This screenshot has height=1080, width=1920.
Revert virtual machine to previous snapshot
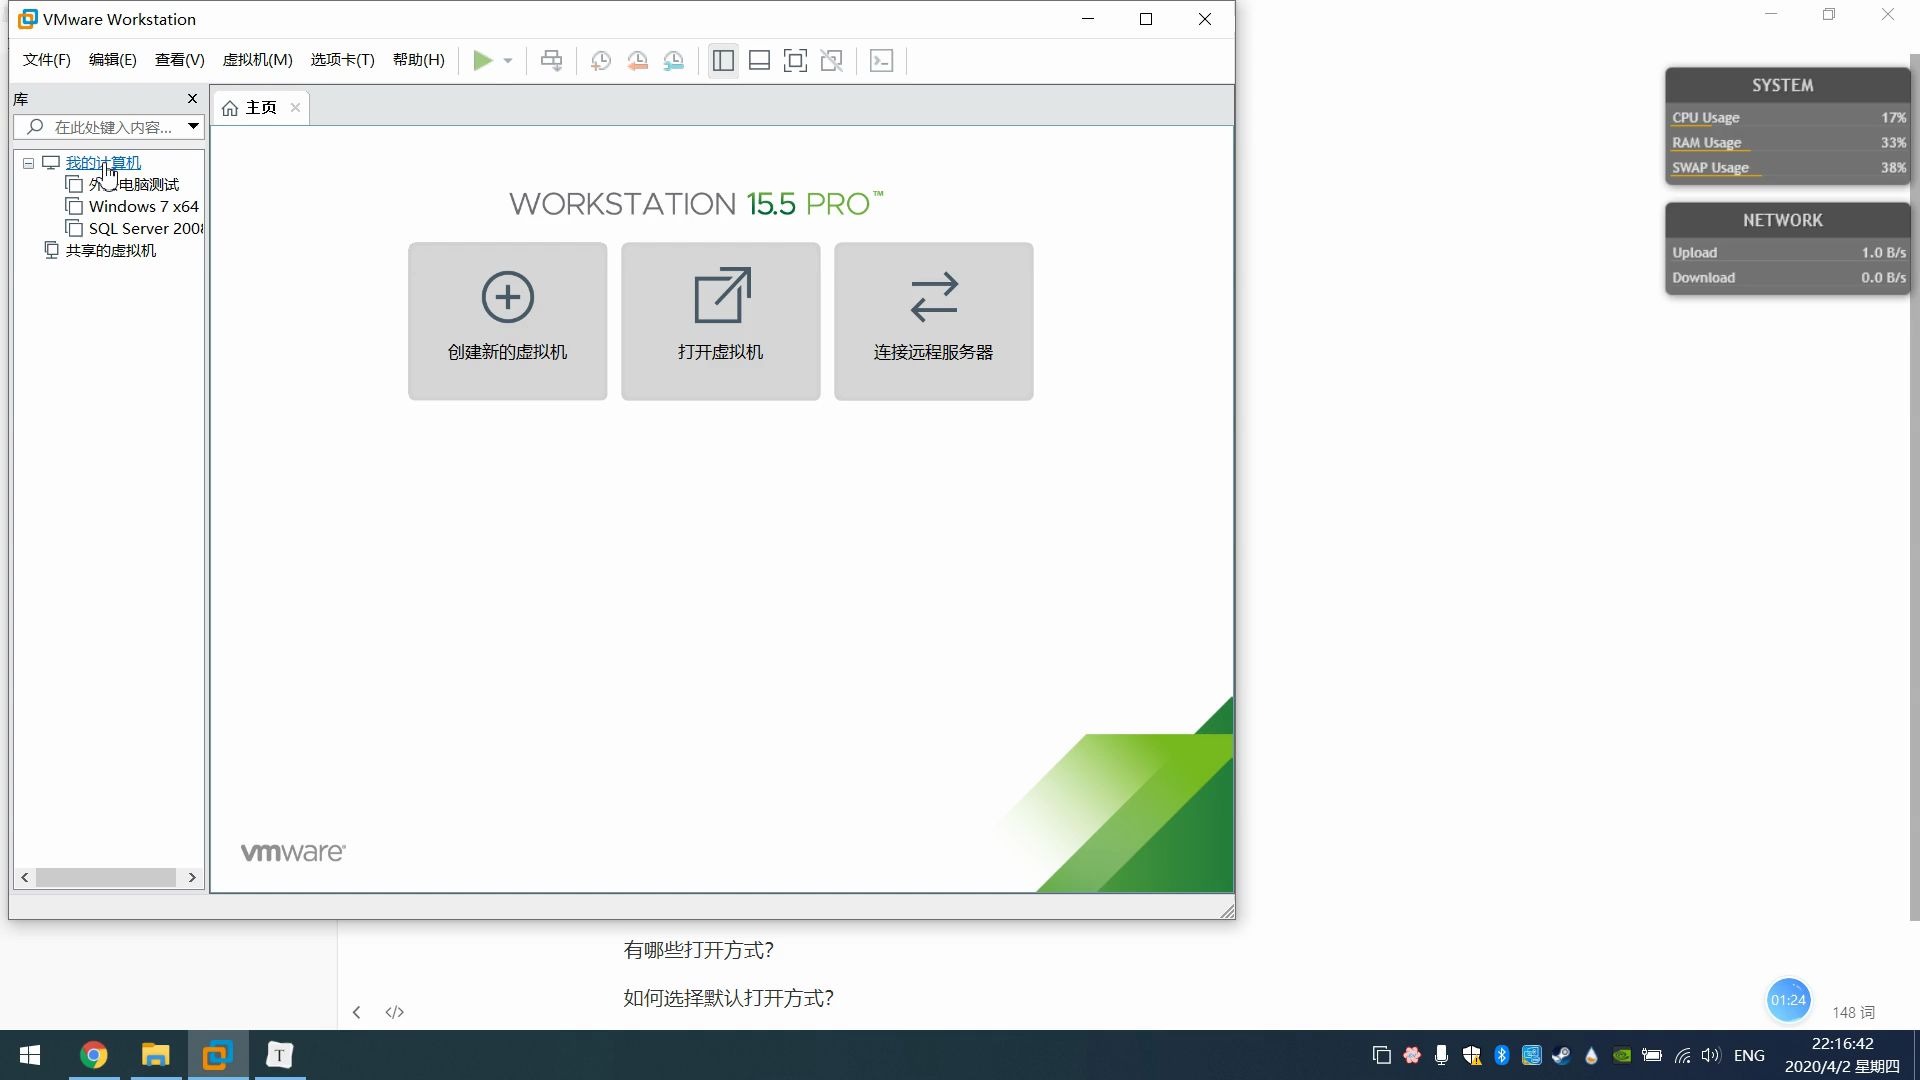point(637,61)
